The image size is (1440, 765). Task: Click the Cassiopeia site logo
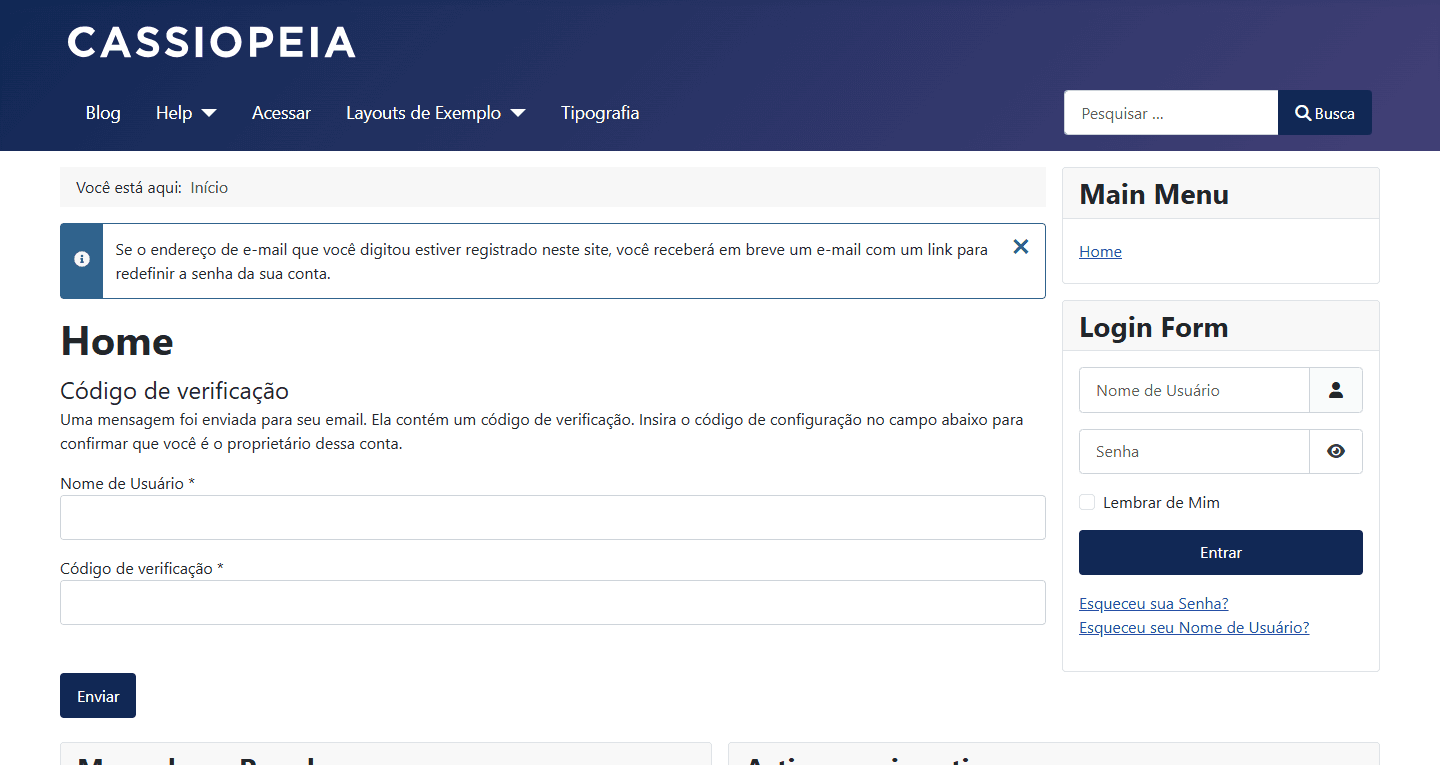pos(211,43)
